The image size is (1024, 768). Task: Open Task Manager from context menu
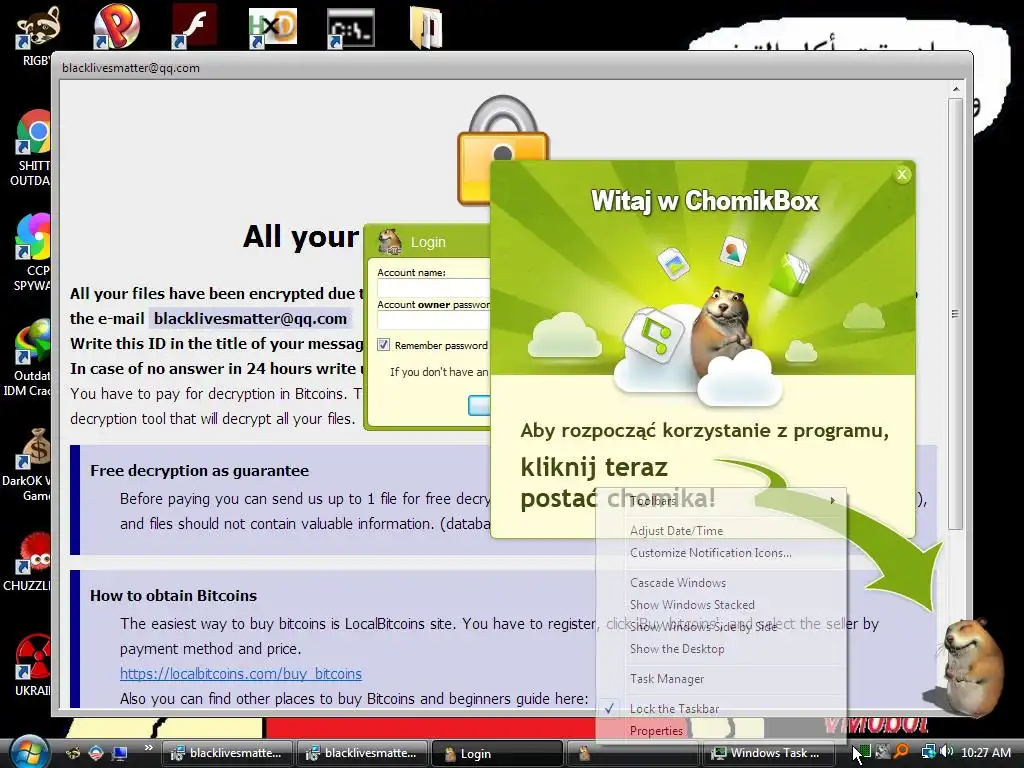(722, 679)
